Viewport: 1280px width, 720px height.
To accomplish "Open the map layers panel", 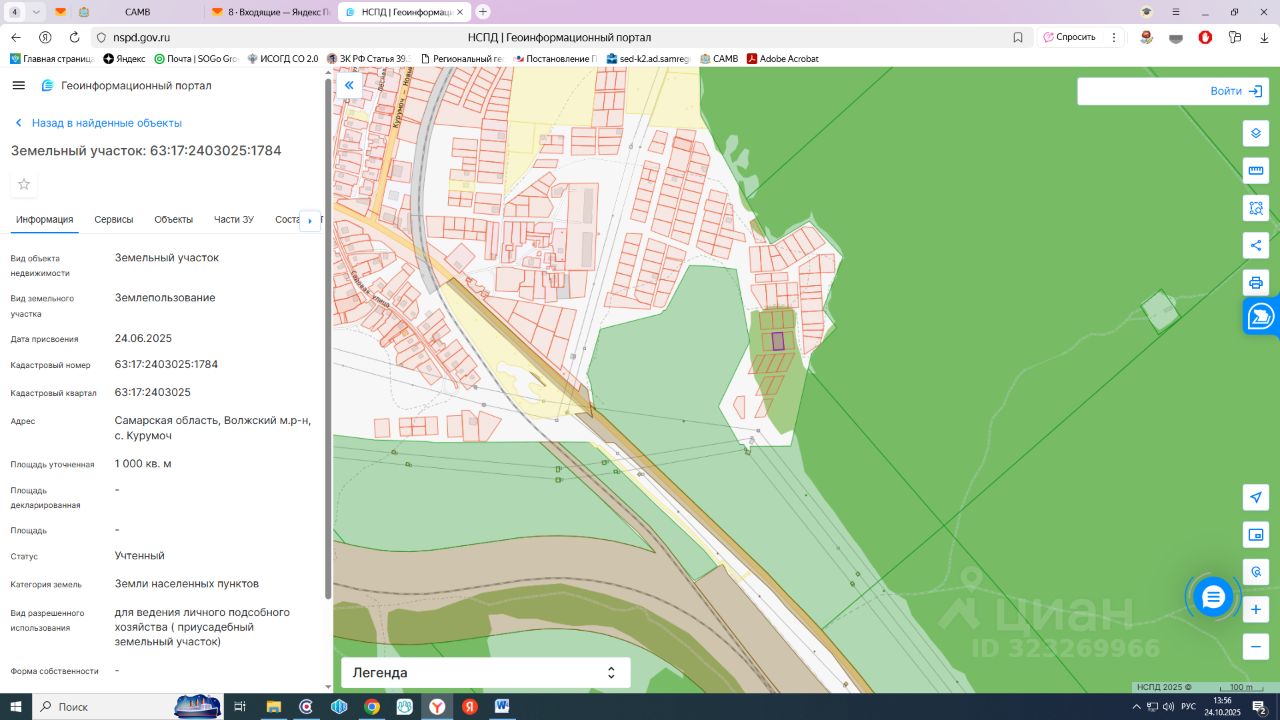I will point(1255,134).
